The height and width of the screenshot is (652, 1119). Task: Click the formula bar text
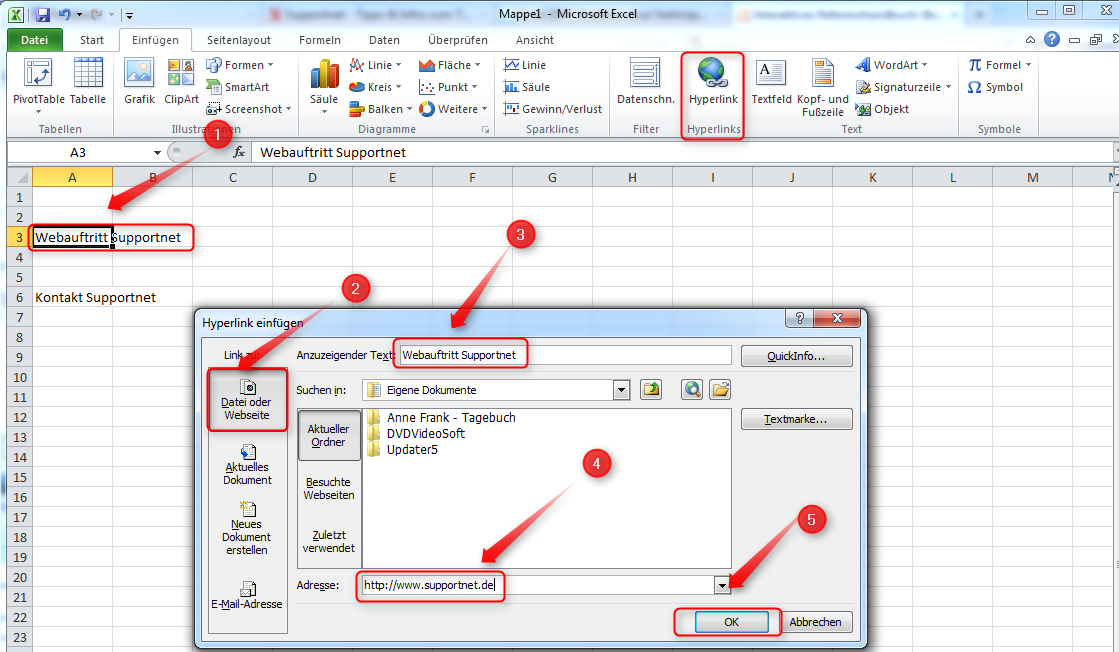coord(333,152)
